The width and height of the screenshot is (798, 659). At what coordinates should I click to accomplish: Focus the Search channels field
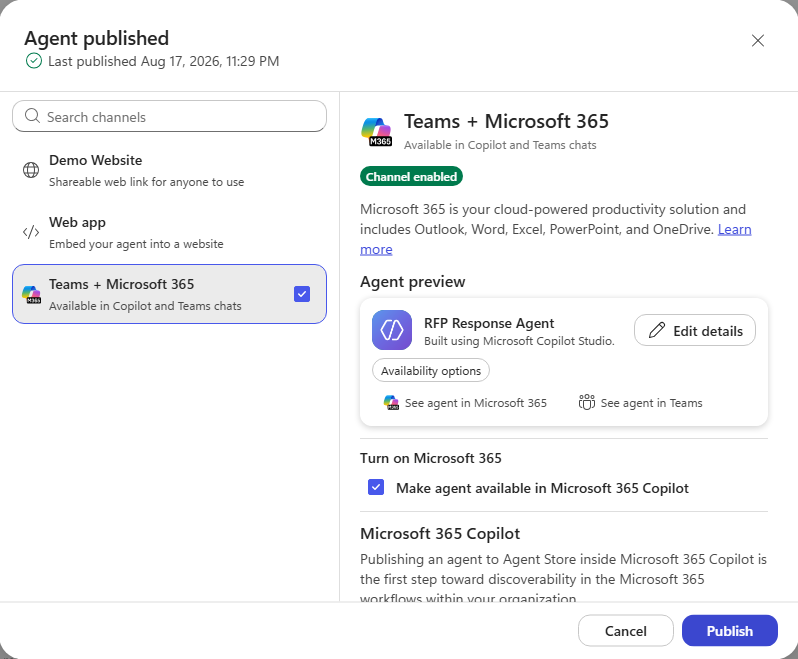pos(169,117)
